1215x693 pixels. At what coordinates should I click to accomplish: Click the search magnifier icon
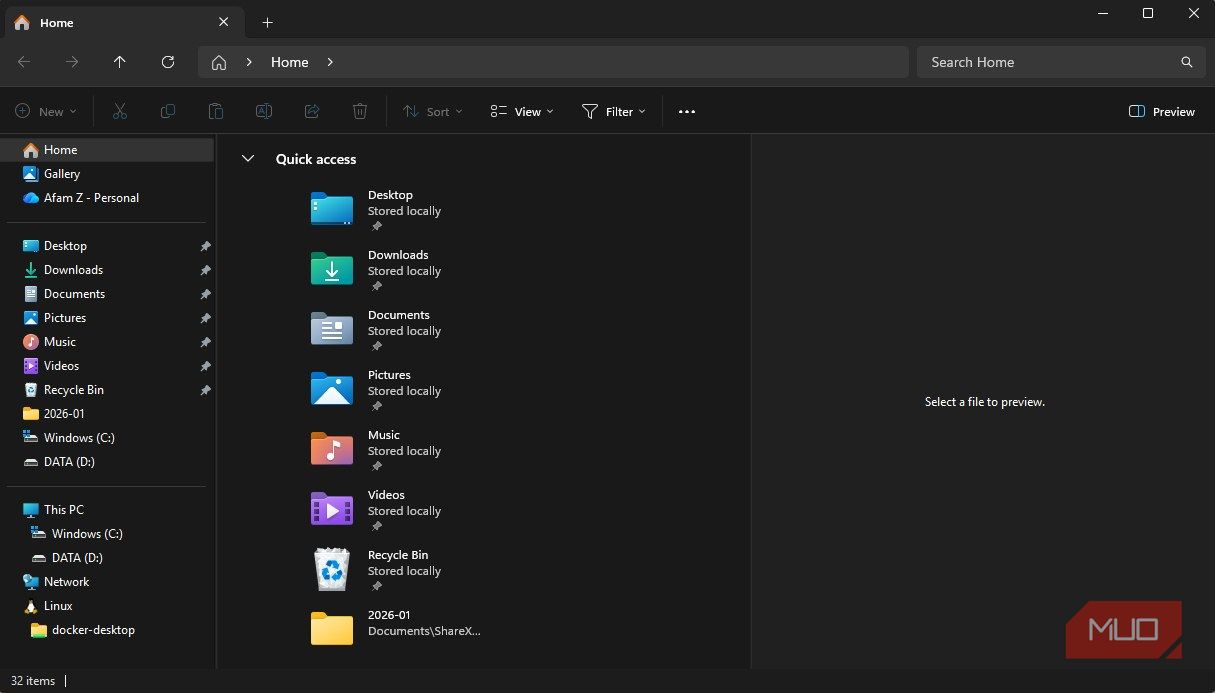click(1187, 62)
